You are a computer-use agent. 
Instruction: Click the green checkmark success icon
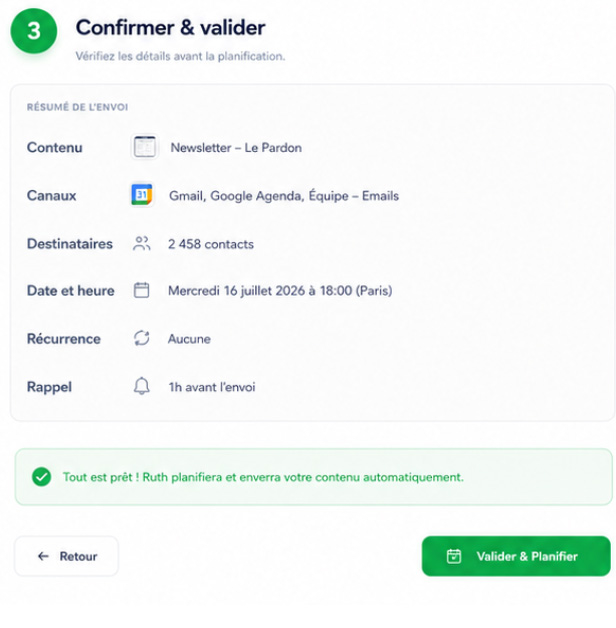(41, 477)
